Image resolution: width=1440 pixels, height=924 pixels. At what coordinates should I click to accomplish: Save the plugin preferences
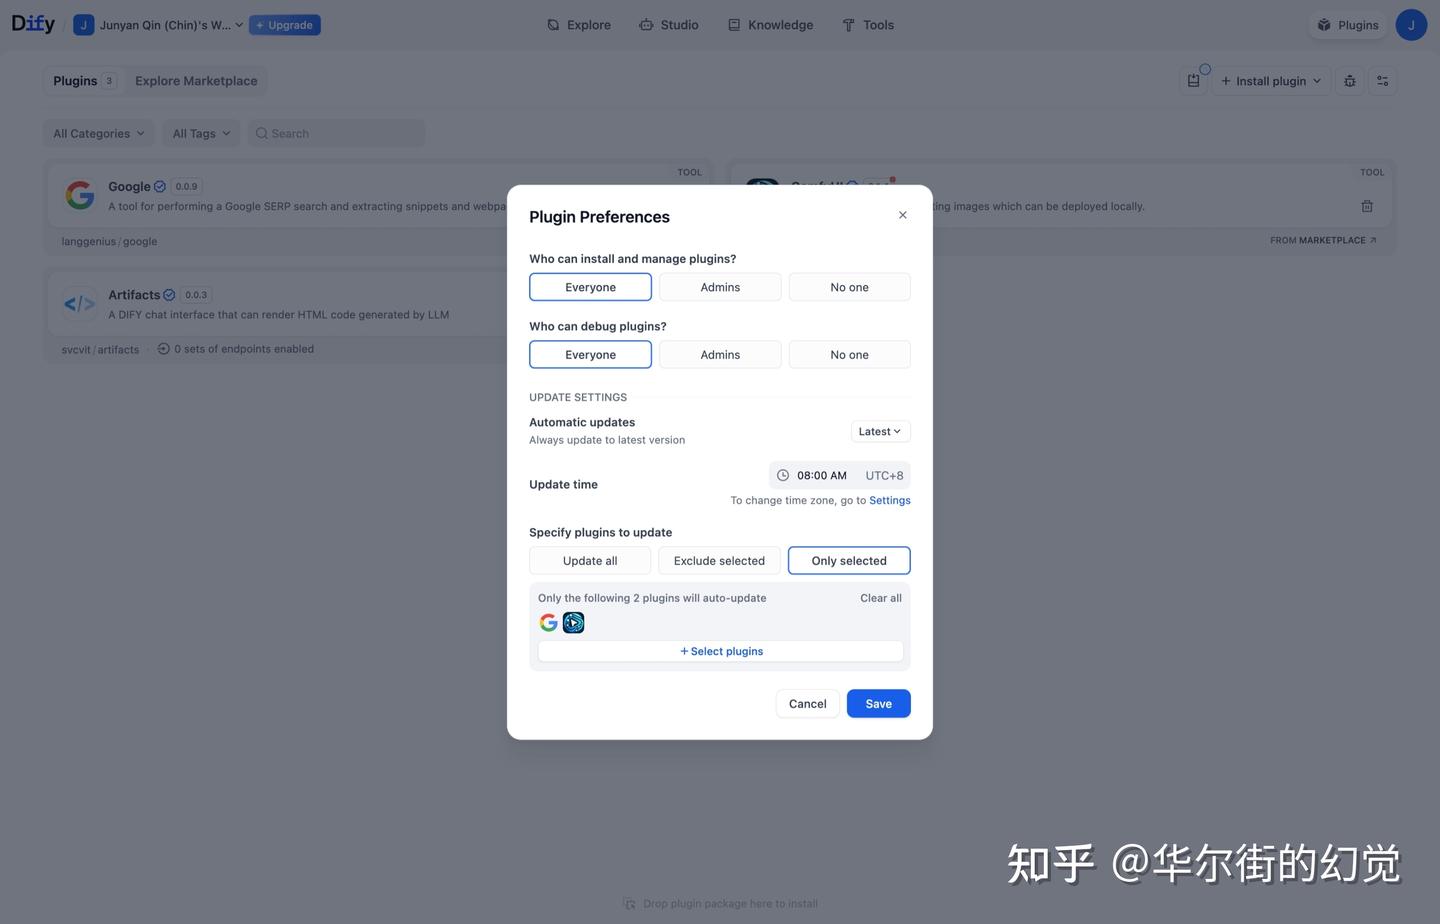877,703
